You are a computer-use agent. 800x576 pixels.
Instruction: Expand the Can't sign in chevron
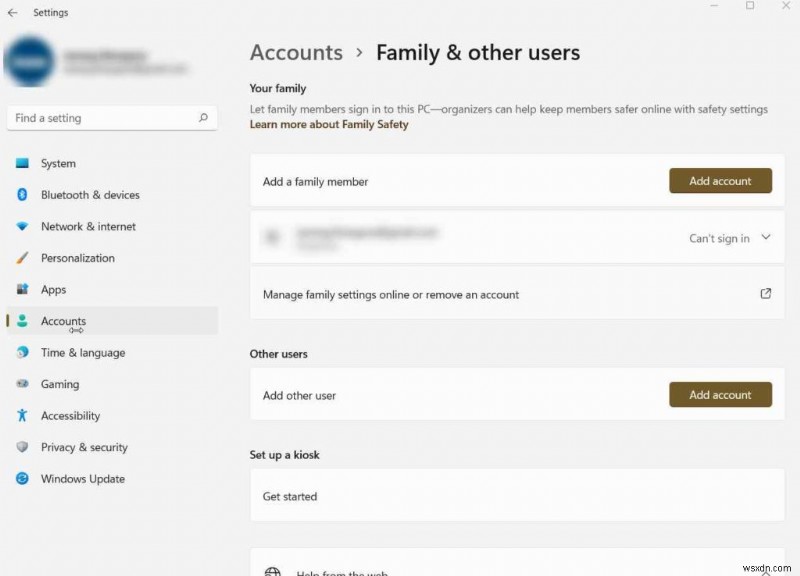coord(766,238)
